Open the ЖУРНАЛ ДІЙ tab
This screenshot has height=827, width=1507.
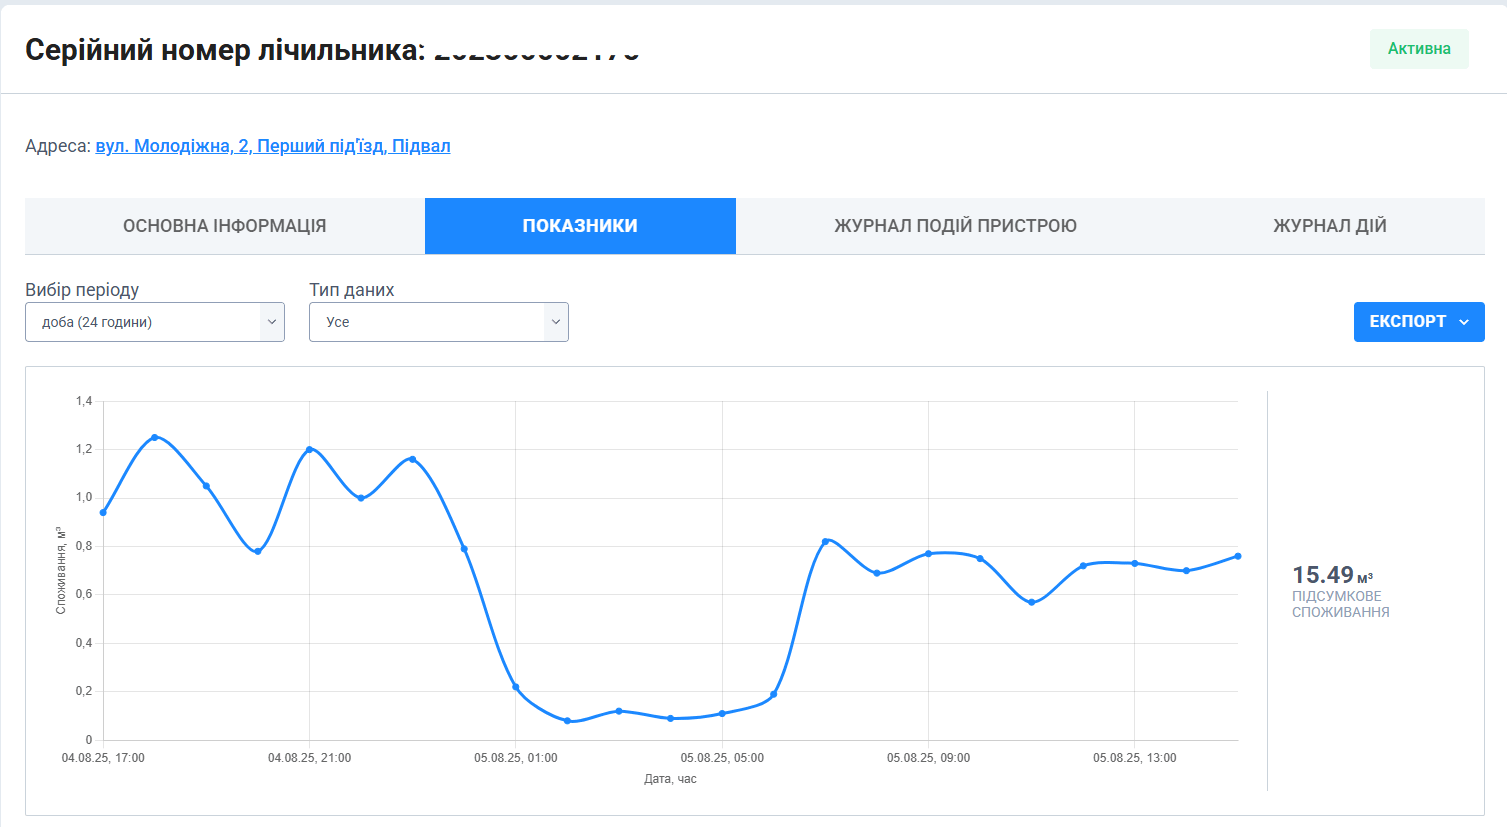1329,226
